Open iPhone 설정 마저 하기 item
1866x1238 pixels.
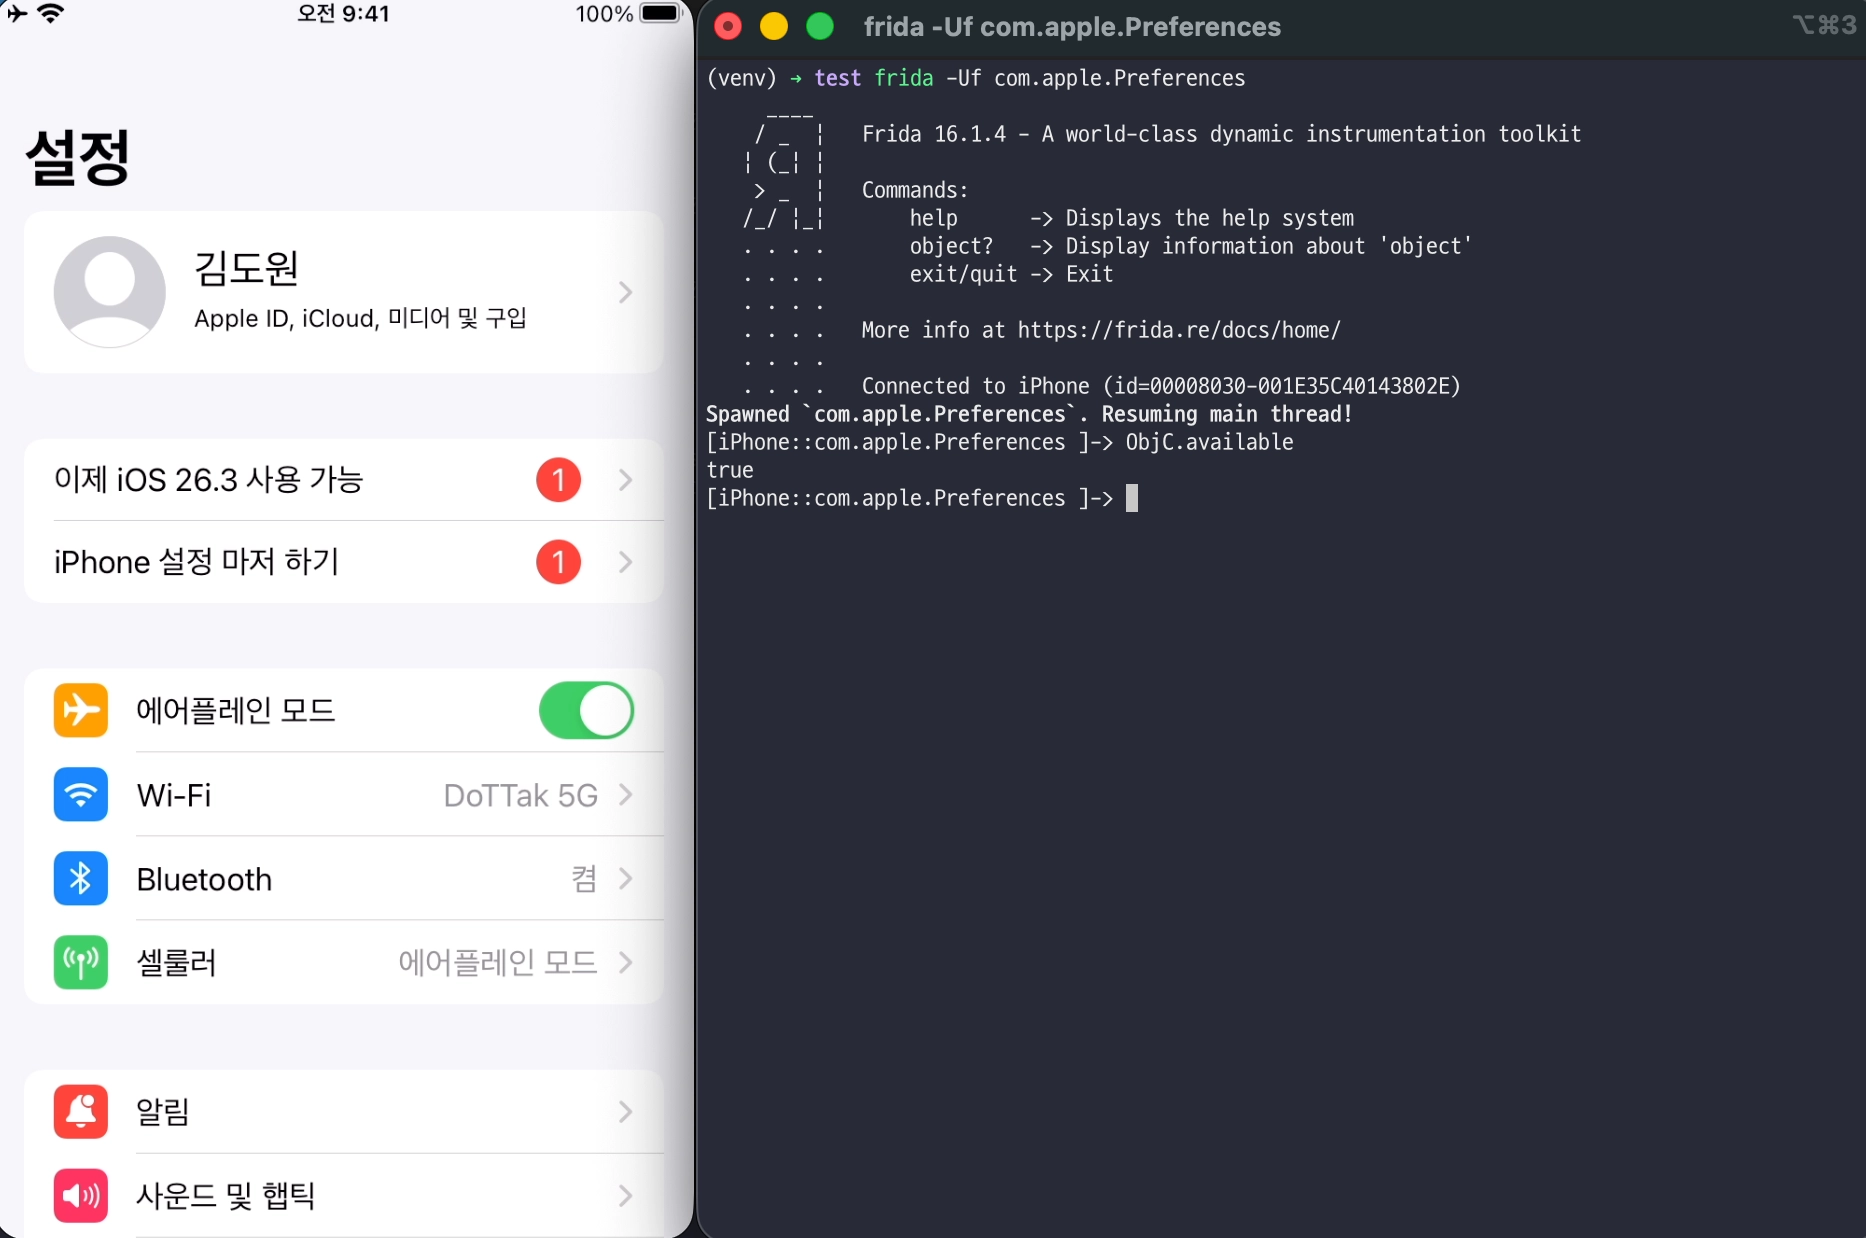tap(344, 562)
